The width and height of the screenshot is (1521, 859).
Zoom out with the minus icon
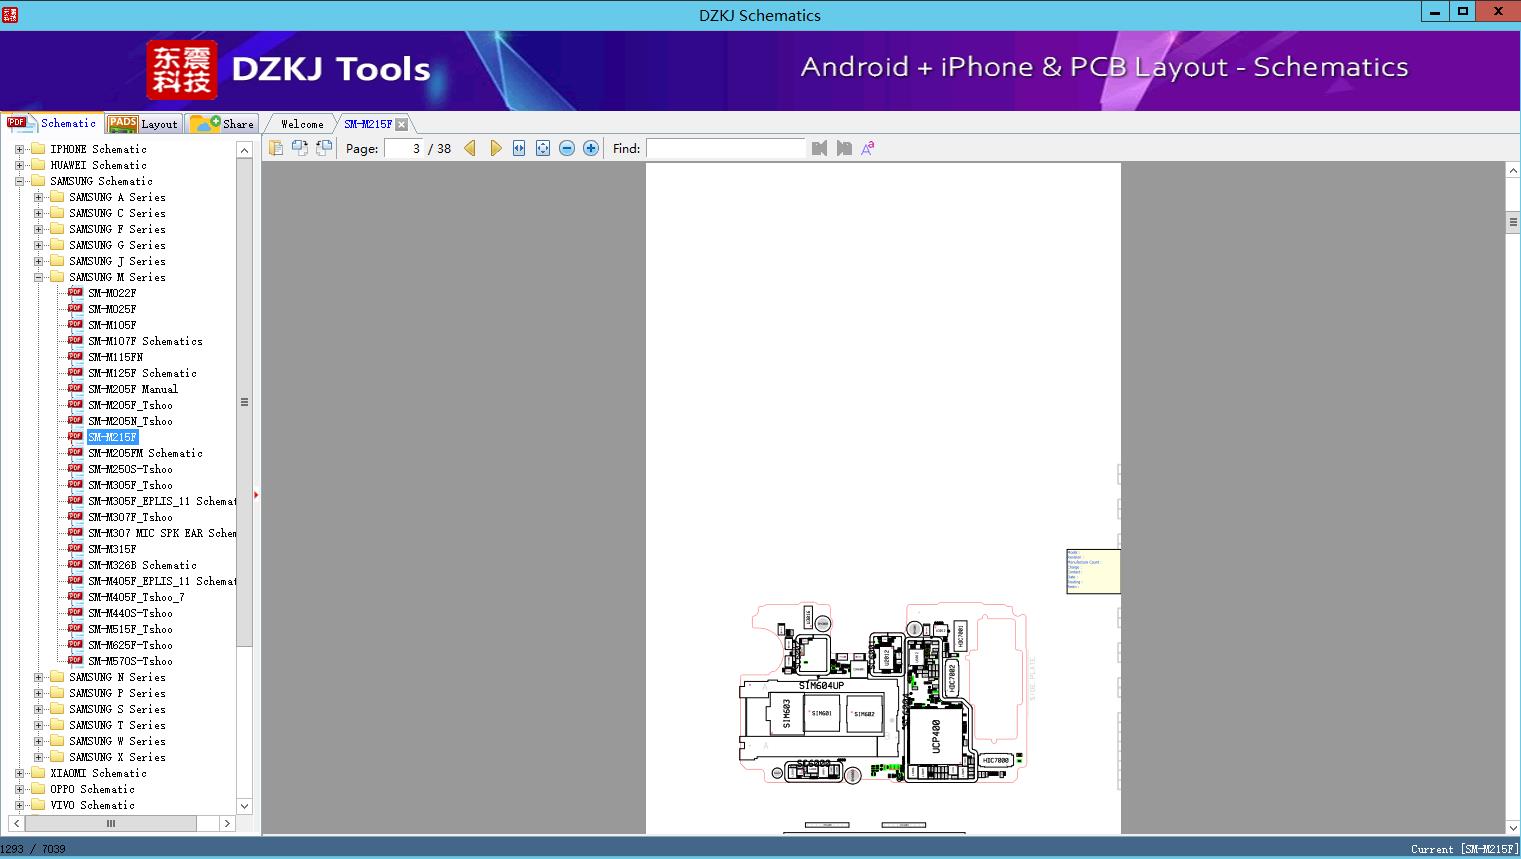point(567,148)
